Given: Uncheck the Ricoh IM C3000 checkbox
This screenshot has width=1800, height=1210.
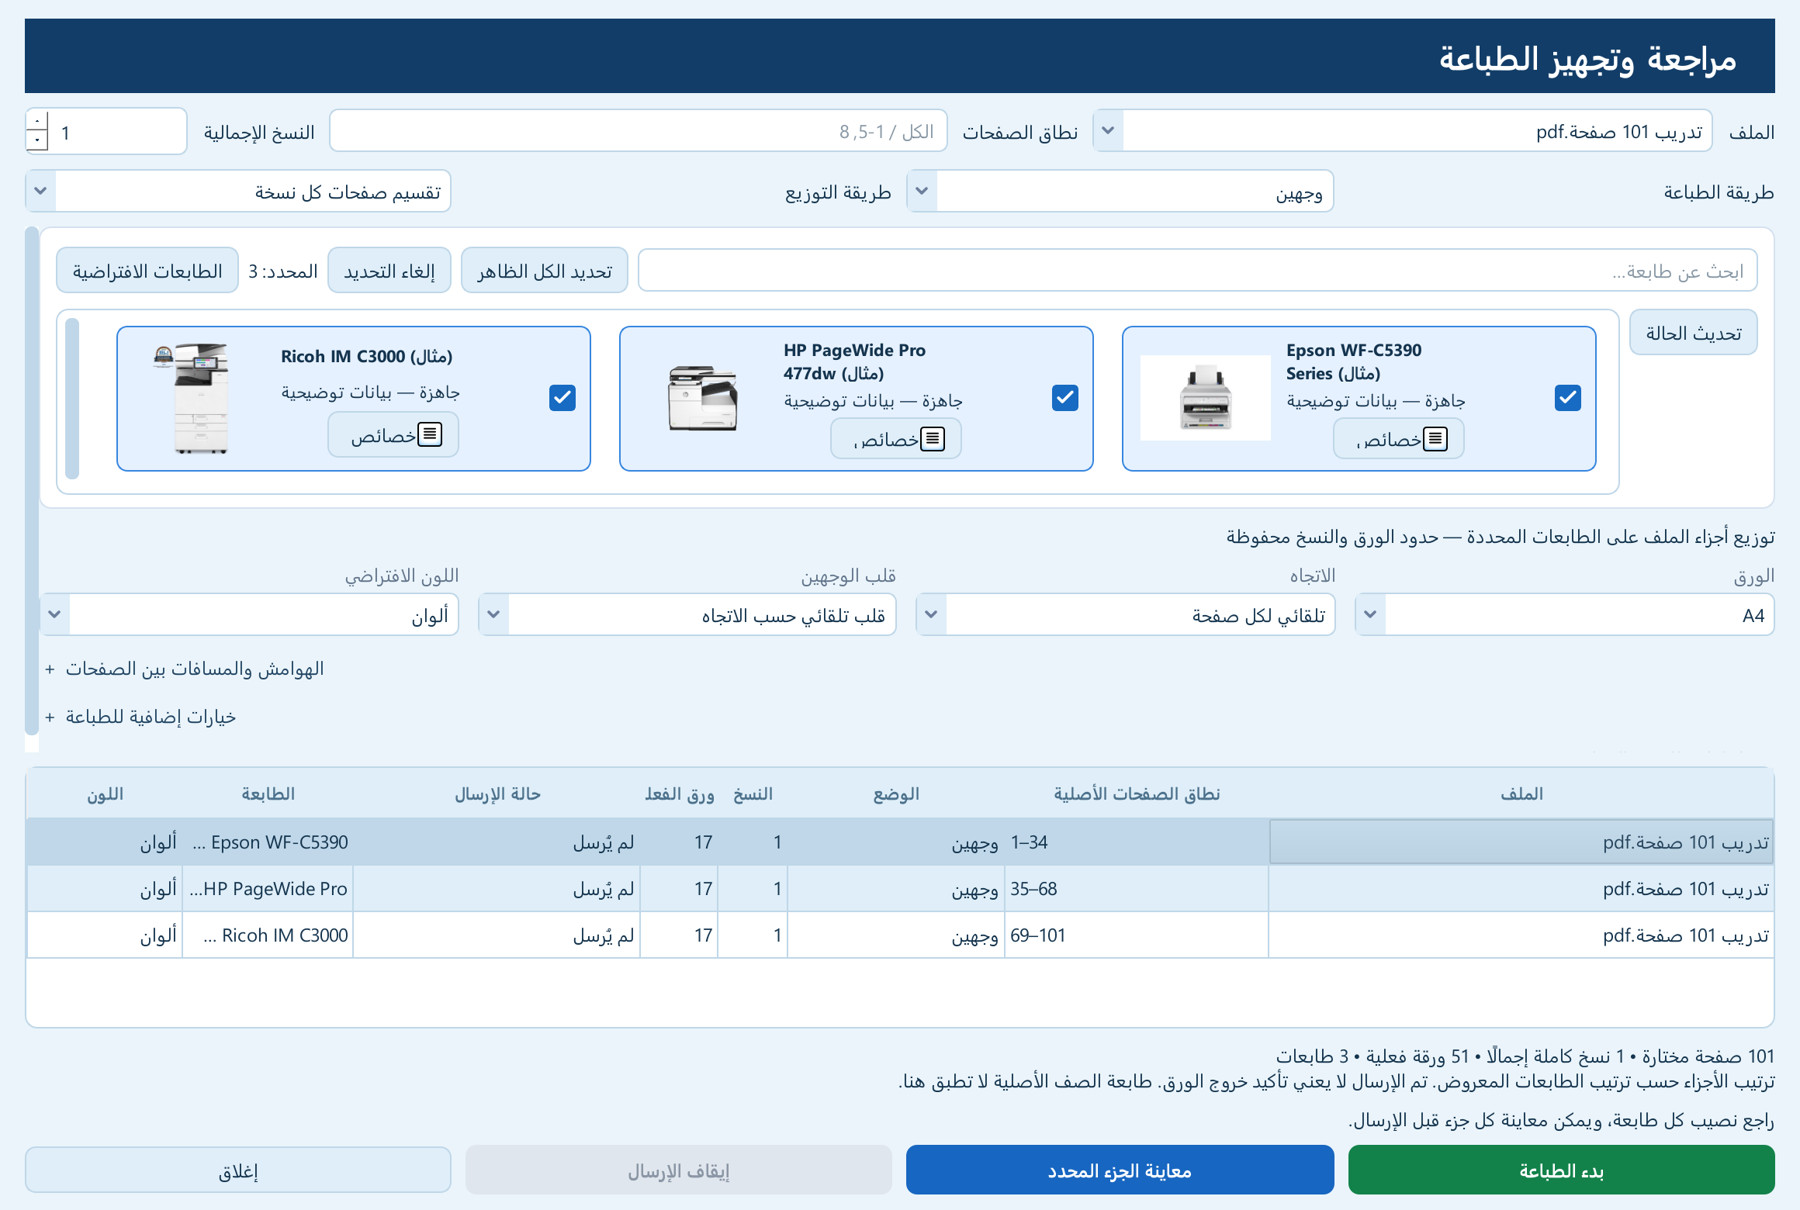Looking at the screenshot, I should 562,398.
